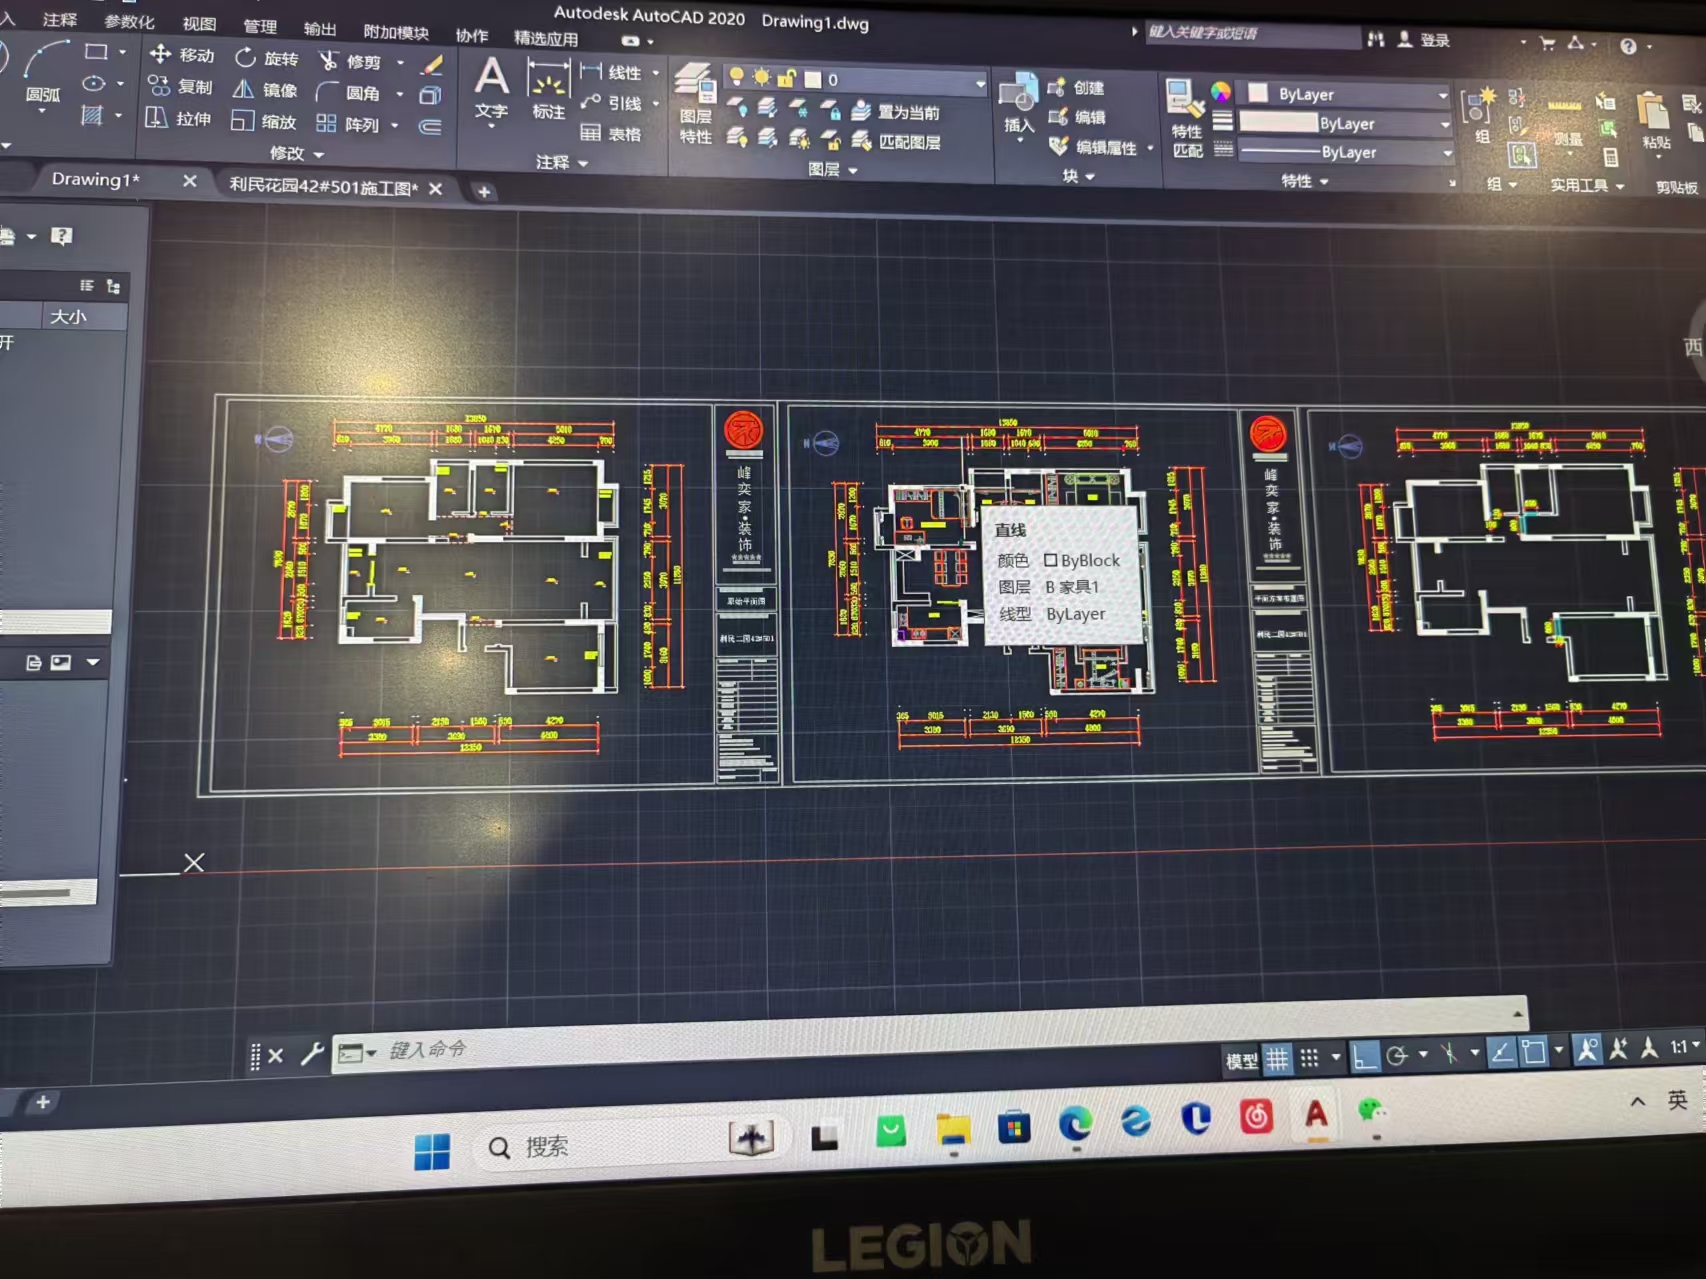Click the 旋转 (Rotate) tool

[x=266, y=58]
